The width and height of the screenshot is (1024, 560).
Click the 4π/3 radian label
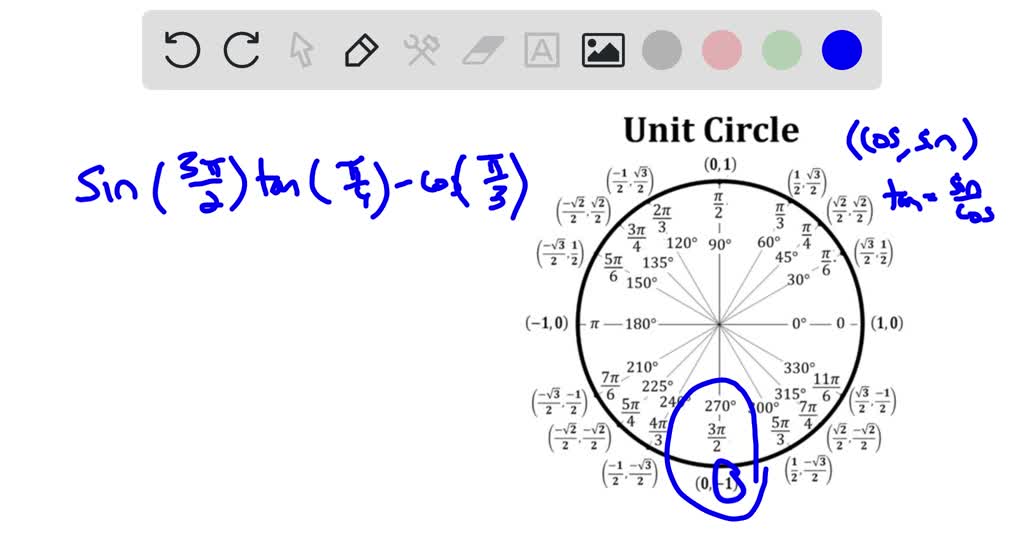click(x=657, y=432)
